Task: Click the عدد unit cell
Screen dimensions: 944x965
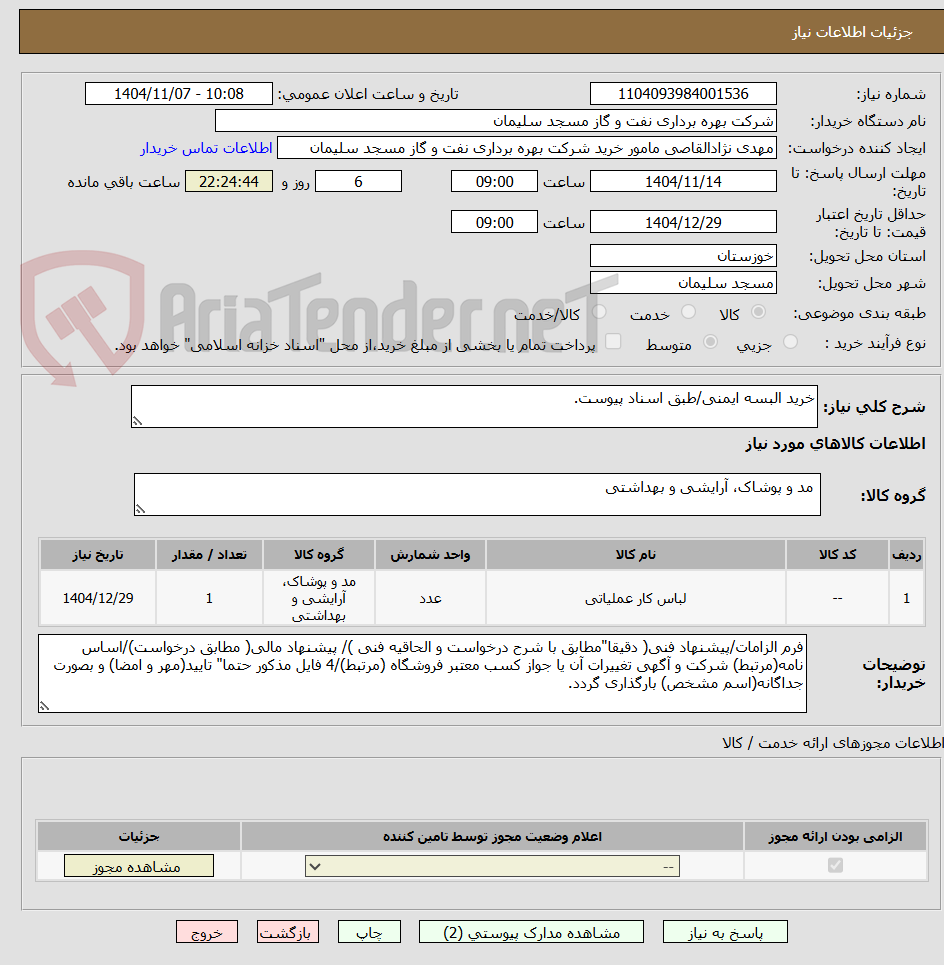Action: (430, 598)
